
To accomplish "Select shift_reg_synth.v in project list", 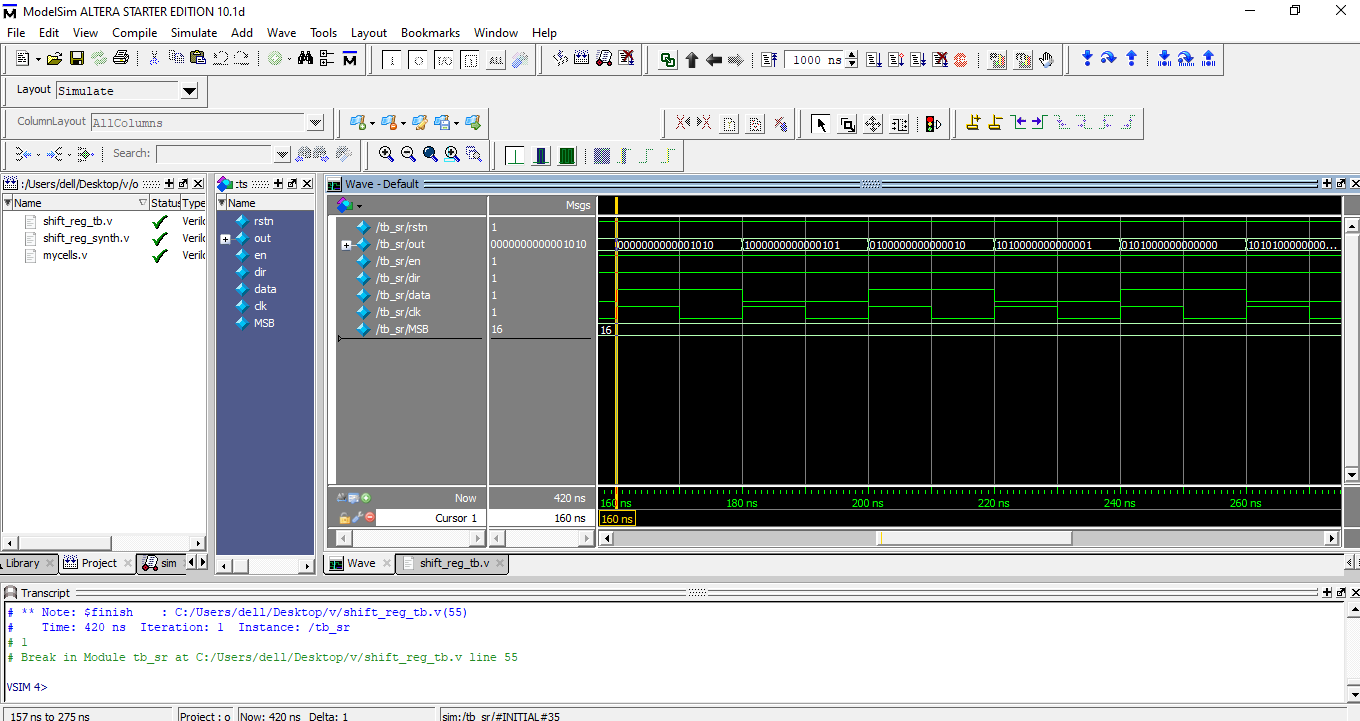I will pyautogui.click(x=85, y=238).
